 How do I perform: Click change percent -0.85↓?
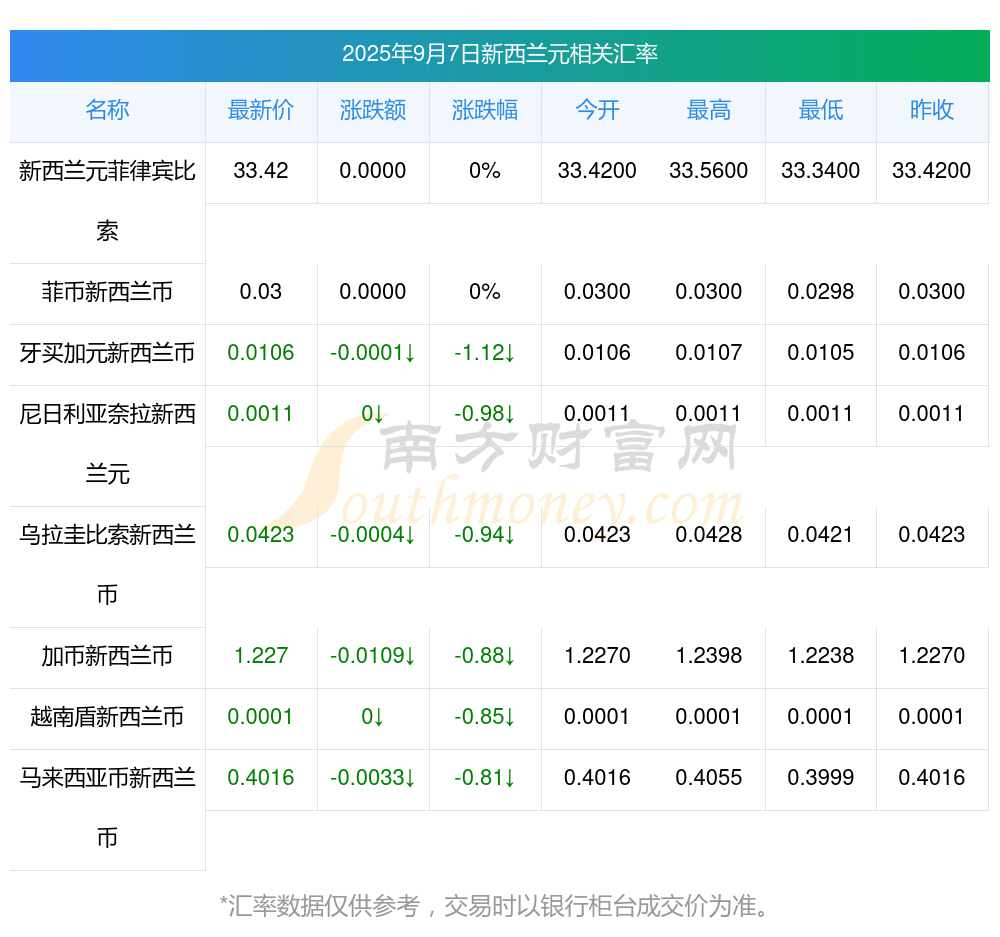(485, 717)
